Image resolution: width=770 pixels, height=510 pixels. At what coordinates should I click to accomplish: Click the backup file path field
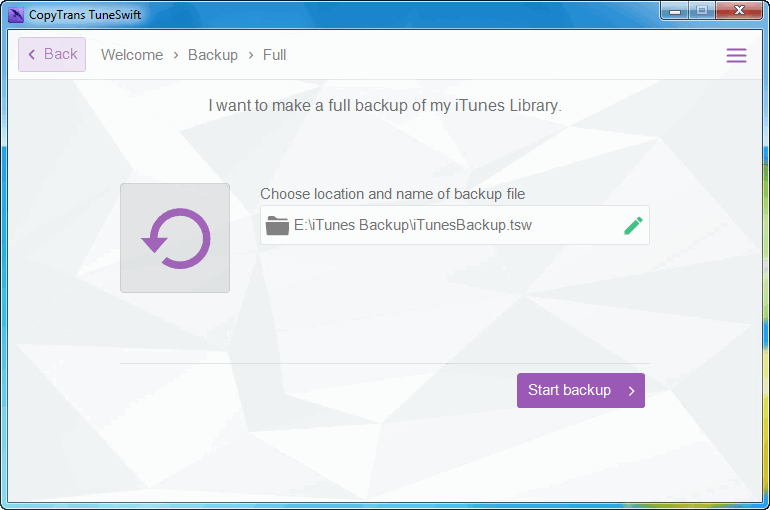pyautogui.click(x=455, y=225)
